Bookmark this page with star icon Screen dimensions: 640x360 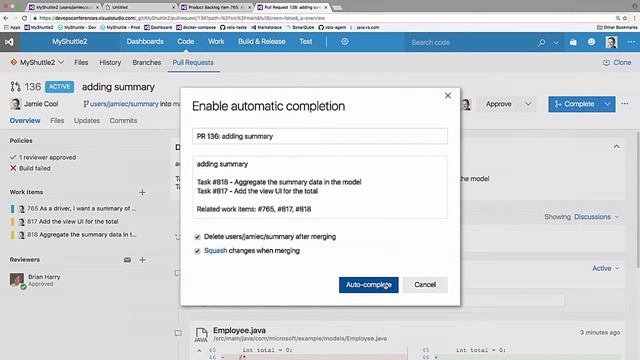(x=625, y=18)
